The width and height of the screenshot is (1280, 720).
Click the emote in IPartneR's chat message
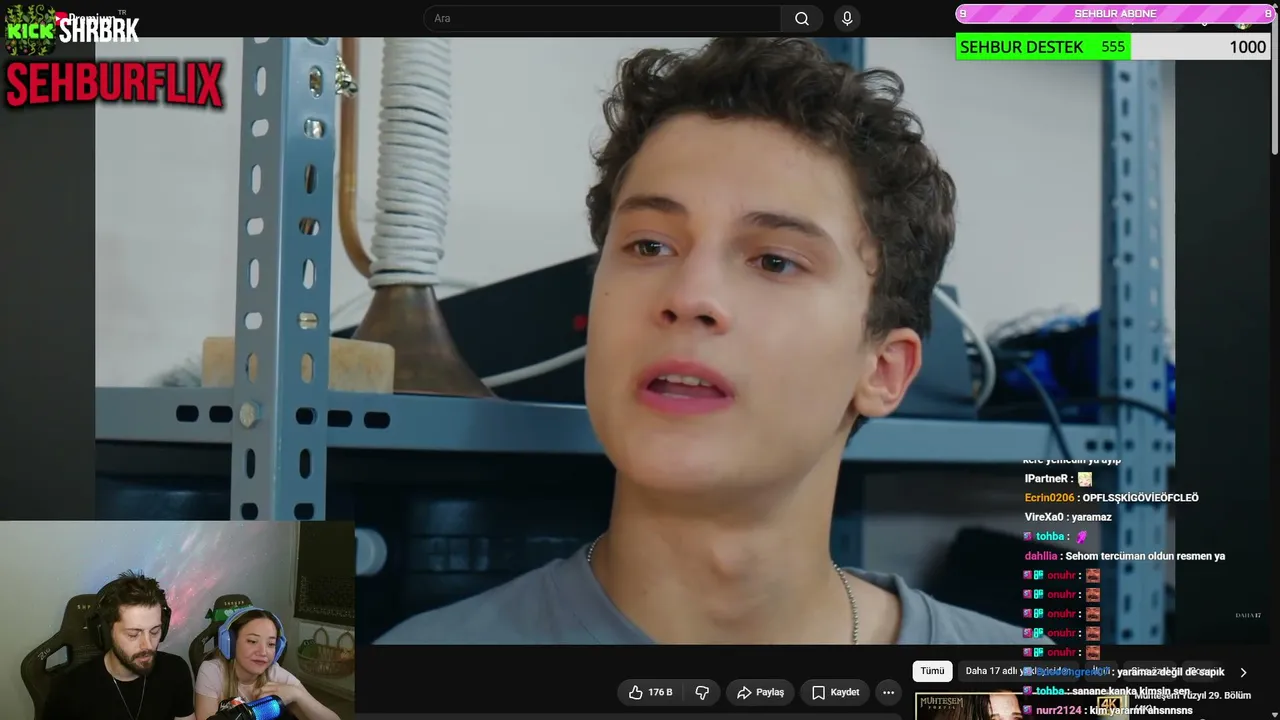tap(1085, 479)
